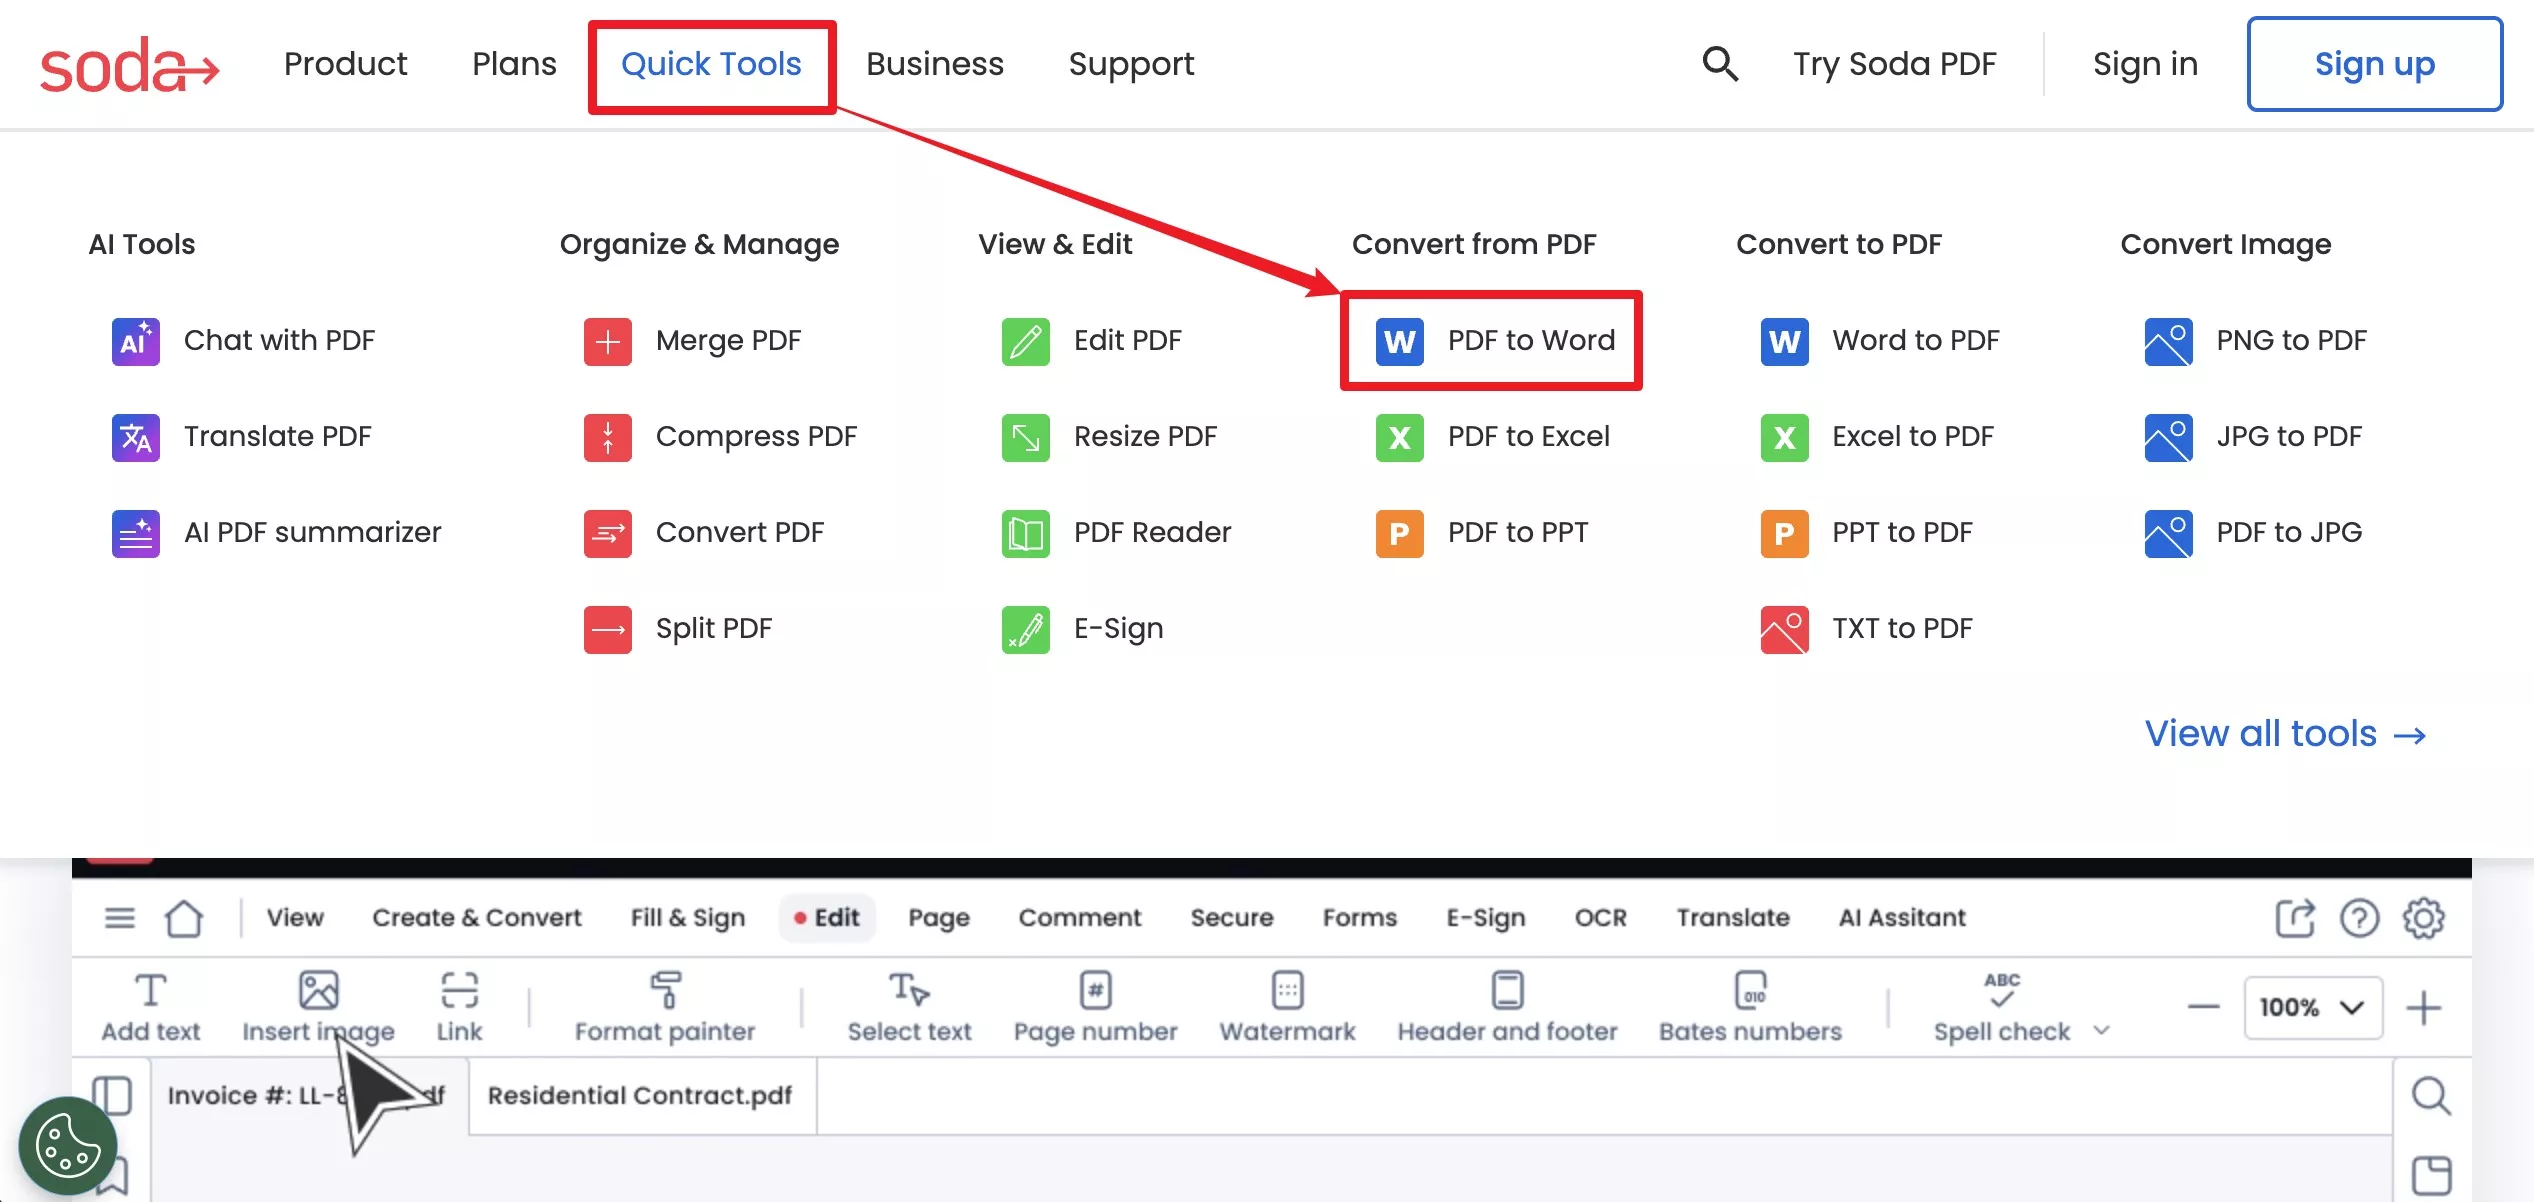
Task: Activate the Format painter tool
Action: 665,1007
